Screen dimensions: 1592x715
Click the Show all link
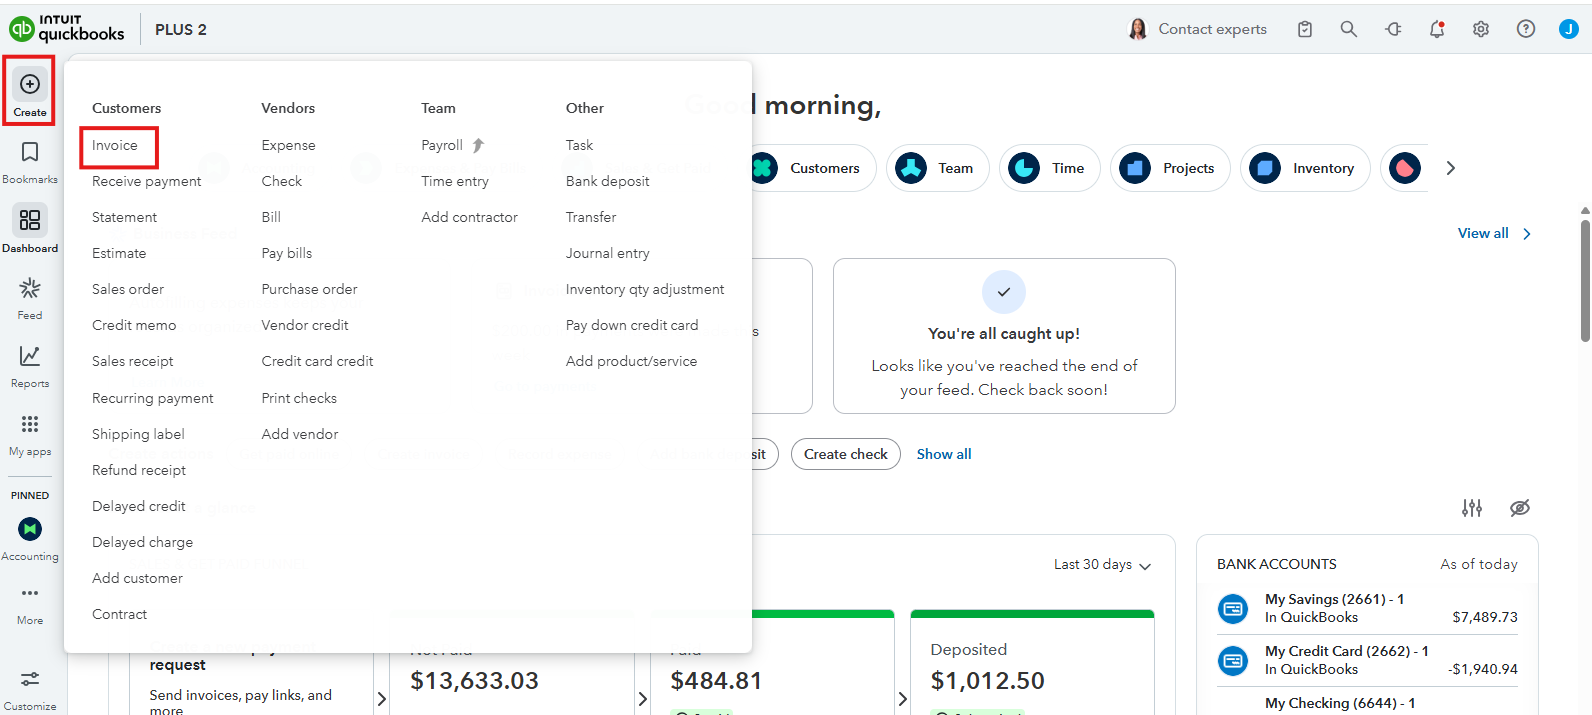tap(944, 454)
